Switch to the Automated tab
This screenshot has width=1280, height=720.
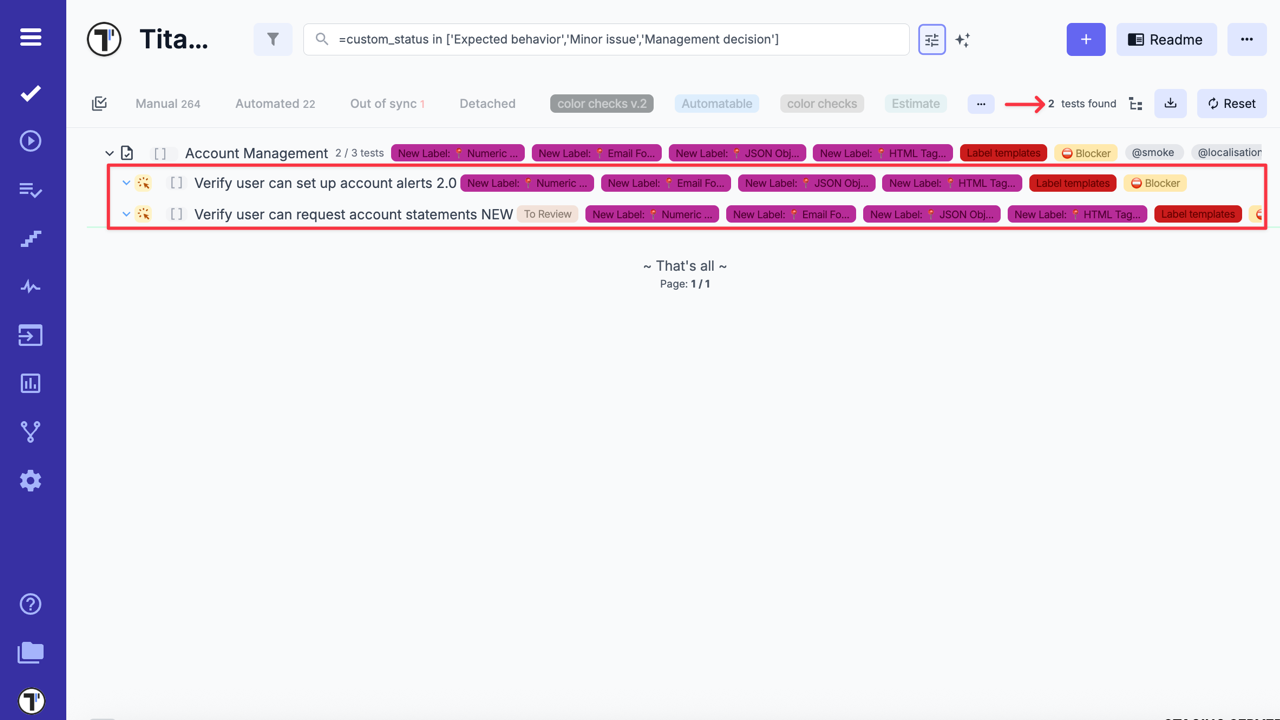(274, 104)
